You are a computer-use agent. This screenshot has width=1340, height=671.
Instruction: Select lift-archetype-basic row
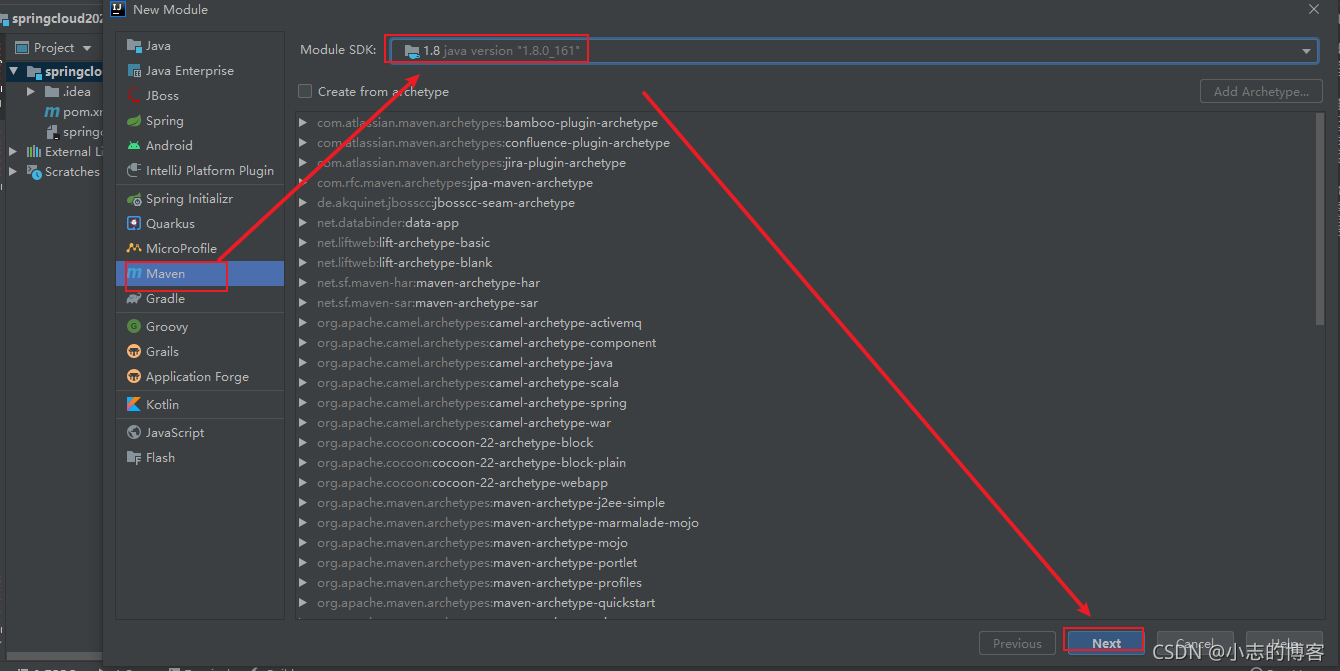pos(806,243)
